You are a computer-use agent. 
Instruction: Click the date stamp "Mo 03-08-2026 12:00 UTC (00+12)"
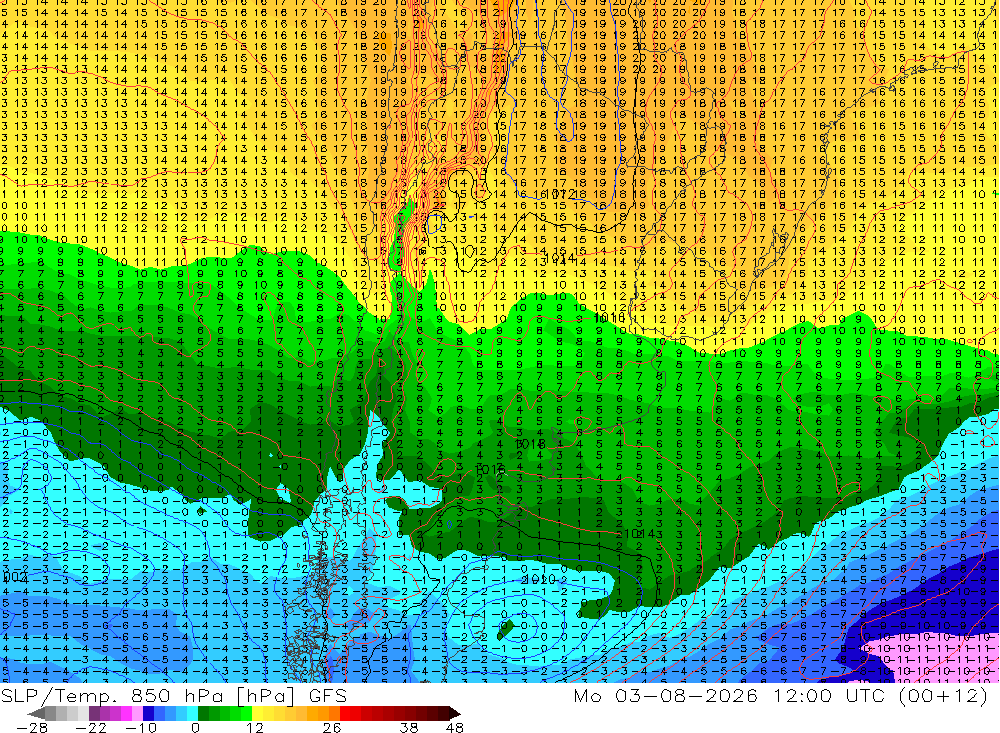tap(780, 695)
